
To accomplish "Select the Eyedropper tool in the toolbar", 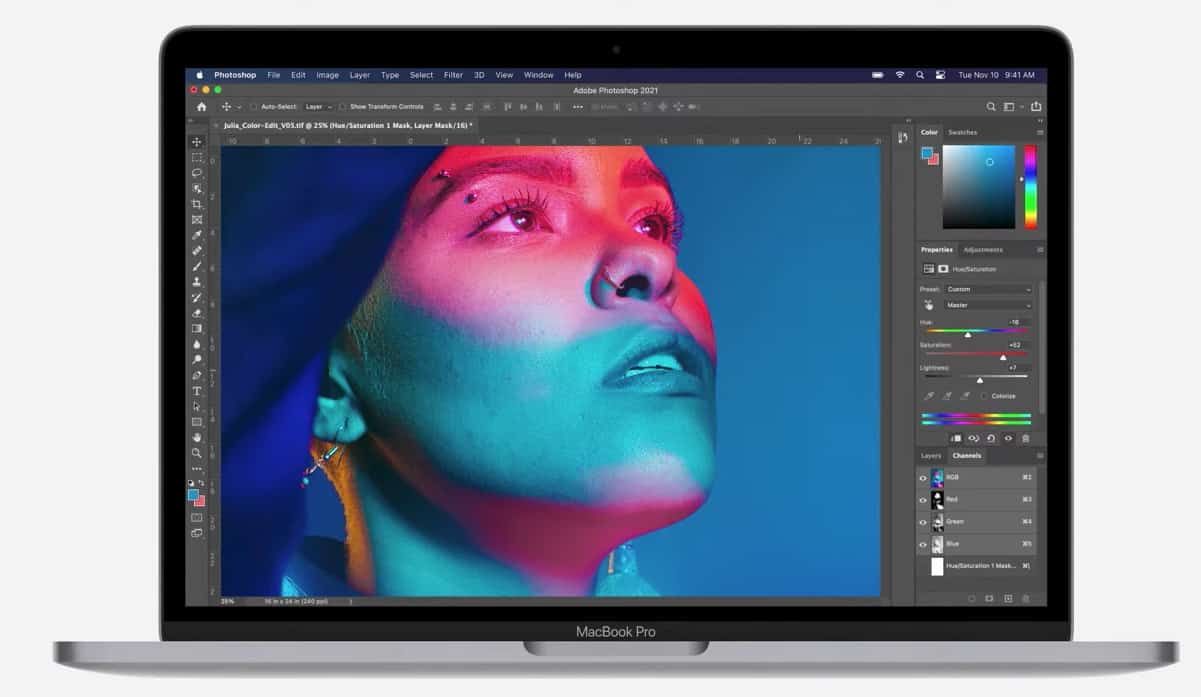I will pos(197,235).
